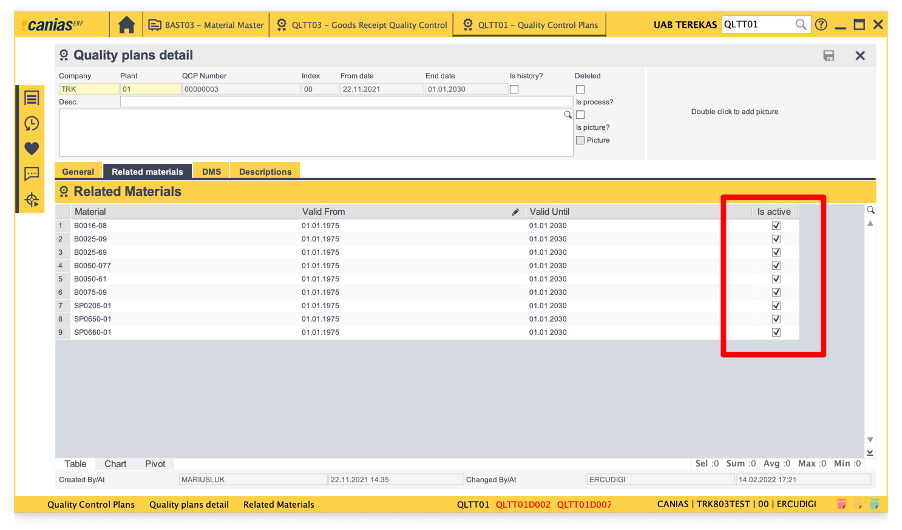Open the menu list icon in left sidebar
This screenshot has width=902, height=530.
[32, 98]
